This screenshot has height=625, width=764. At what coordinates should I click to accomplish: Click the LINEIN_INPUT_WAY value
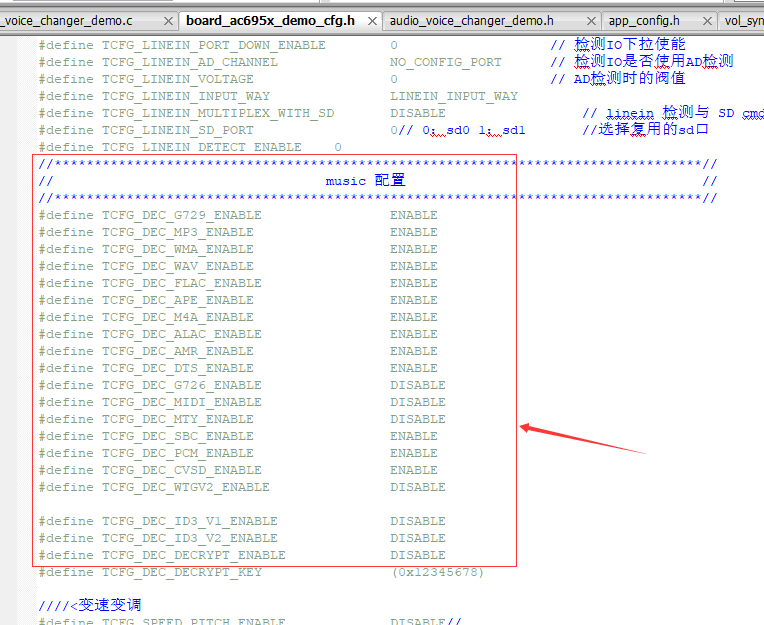pos(454,96)
